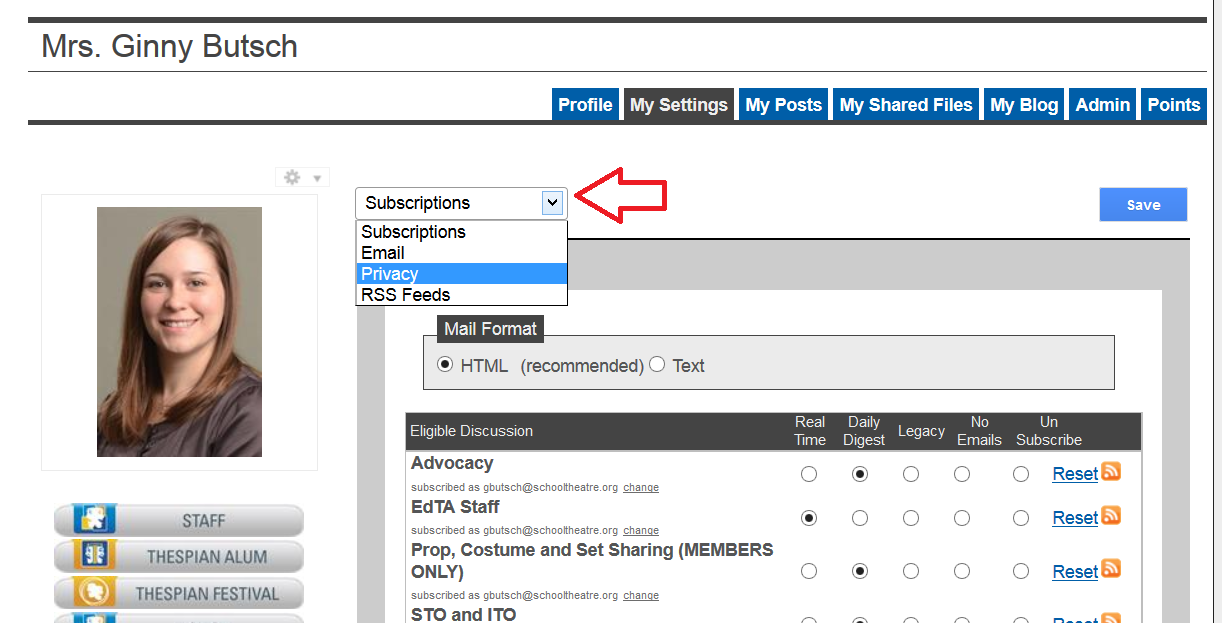
Task: Click the RSS feed icon for Advocacy
Action: pos(1111,472)
